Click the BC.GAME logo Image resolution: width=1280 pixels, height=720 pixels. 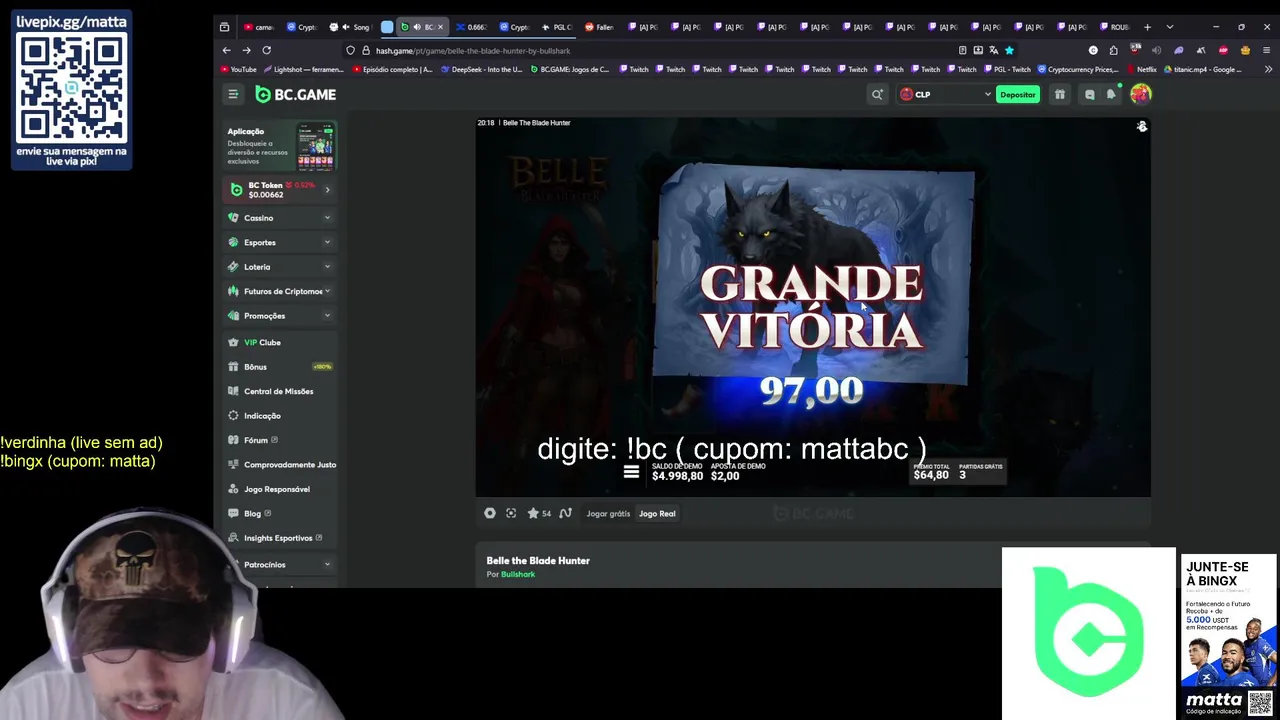(296, 94)
